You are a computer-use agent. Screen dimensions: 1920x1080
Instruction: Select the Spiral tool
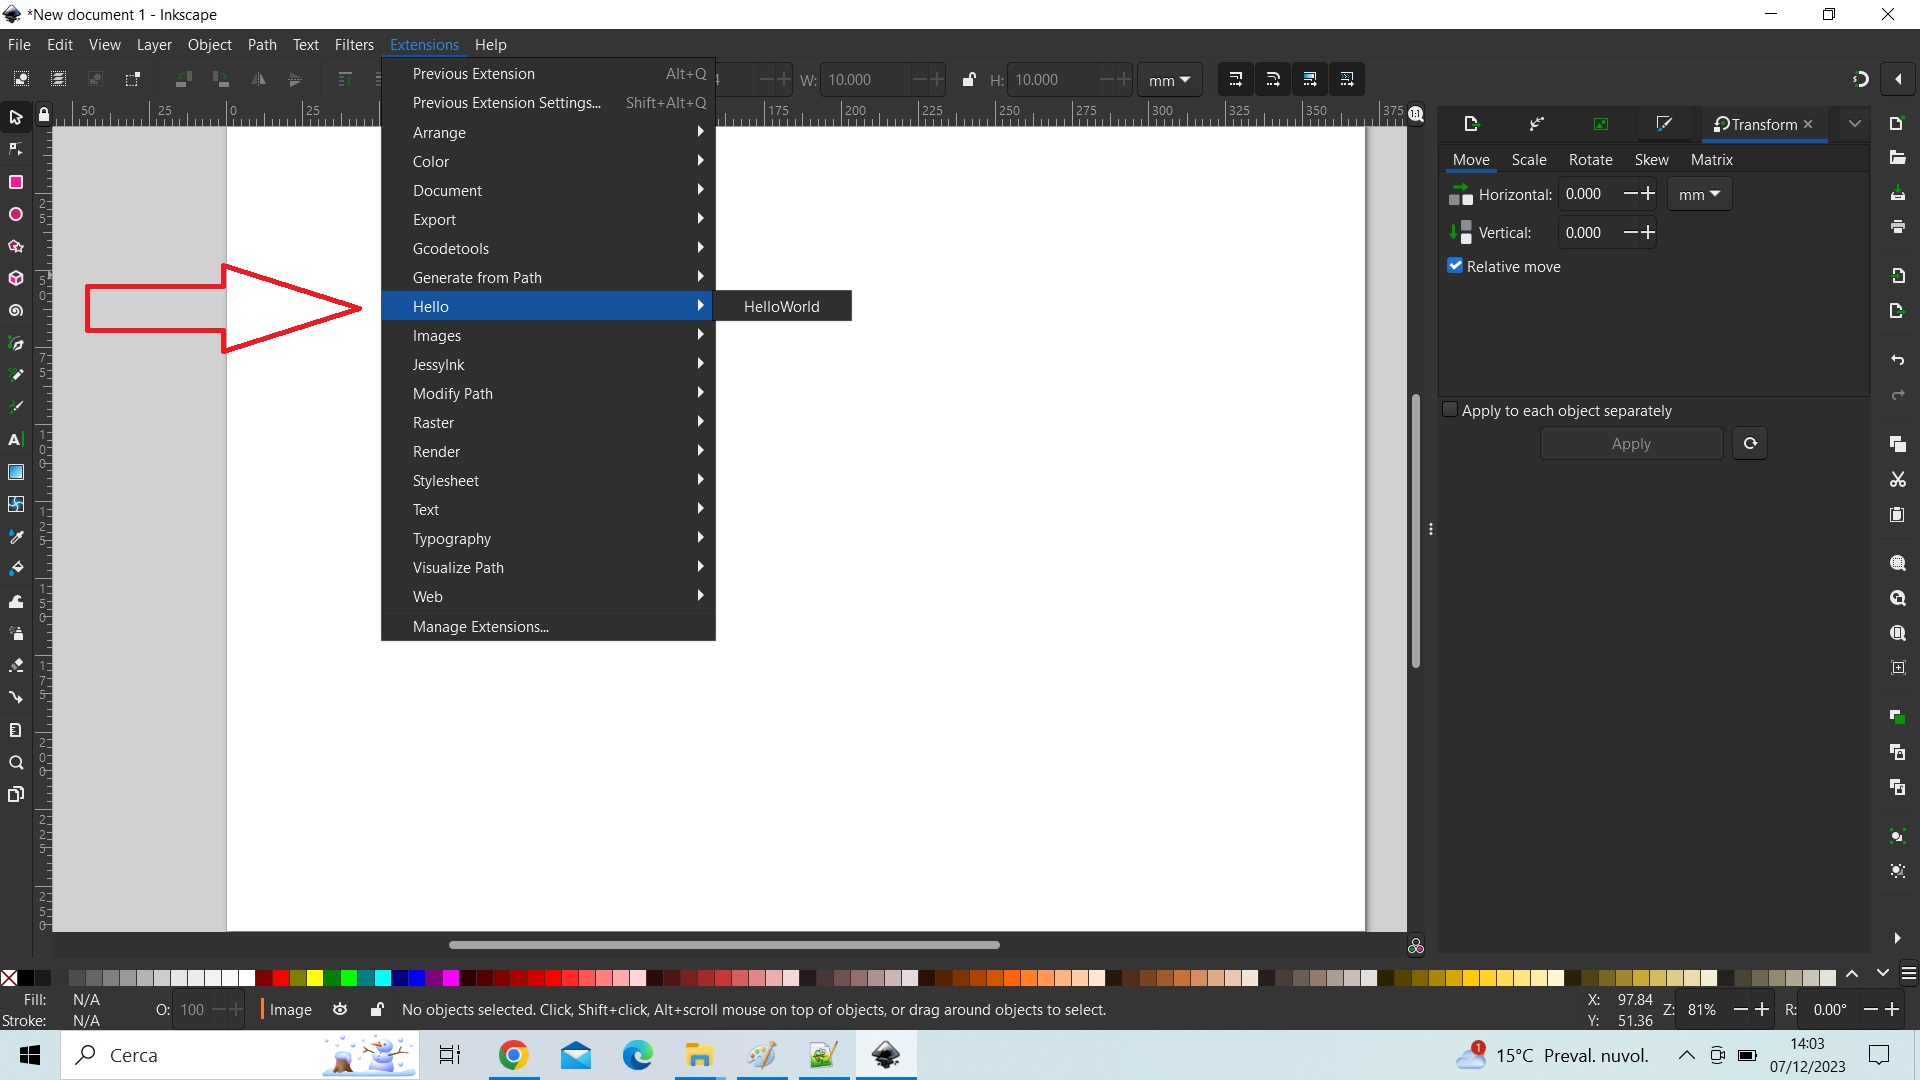pos(16,311)
